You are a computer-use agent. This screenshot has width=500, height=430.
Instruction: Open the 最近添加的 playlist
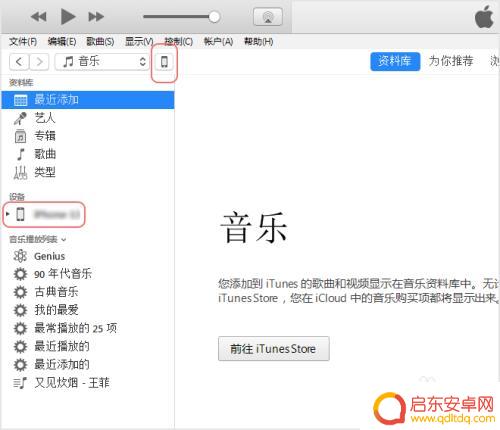pyautogui.click(x=62, y=364)
